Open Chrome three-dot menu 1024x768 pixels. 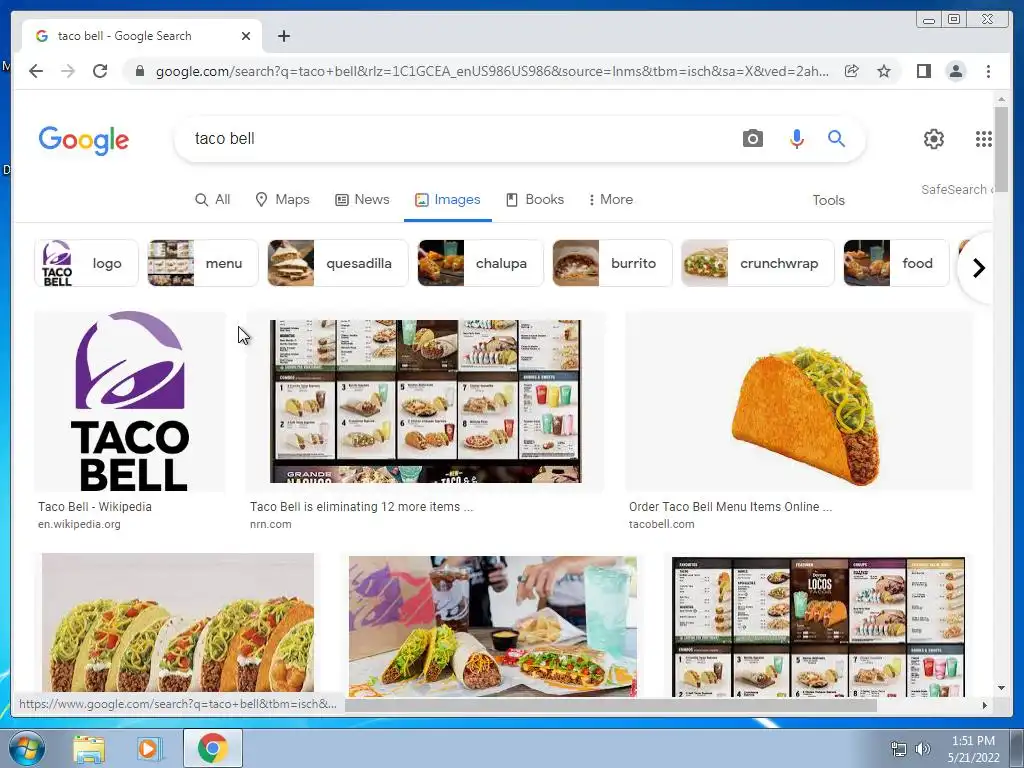(x=988, y=71)
